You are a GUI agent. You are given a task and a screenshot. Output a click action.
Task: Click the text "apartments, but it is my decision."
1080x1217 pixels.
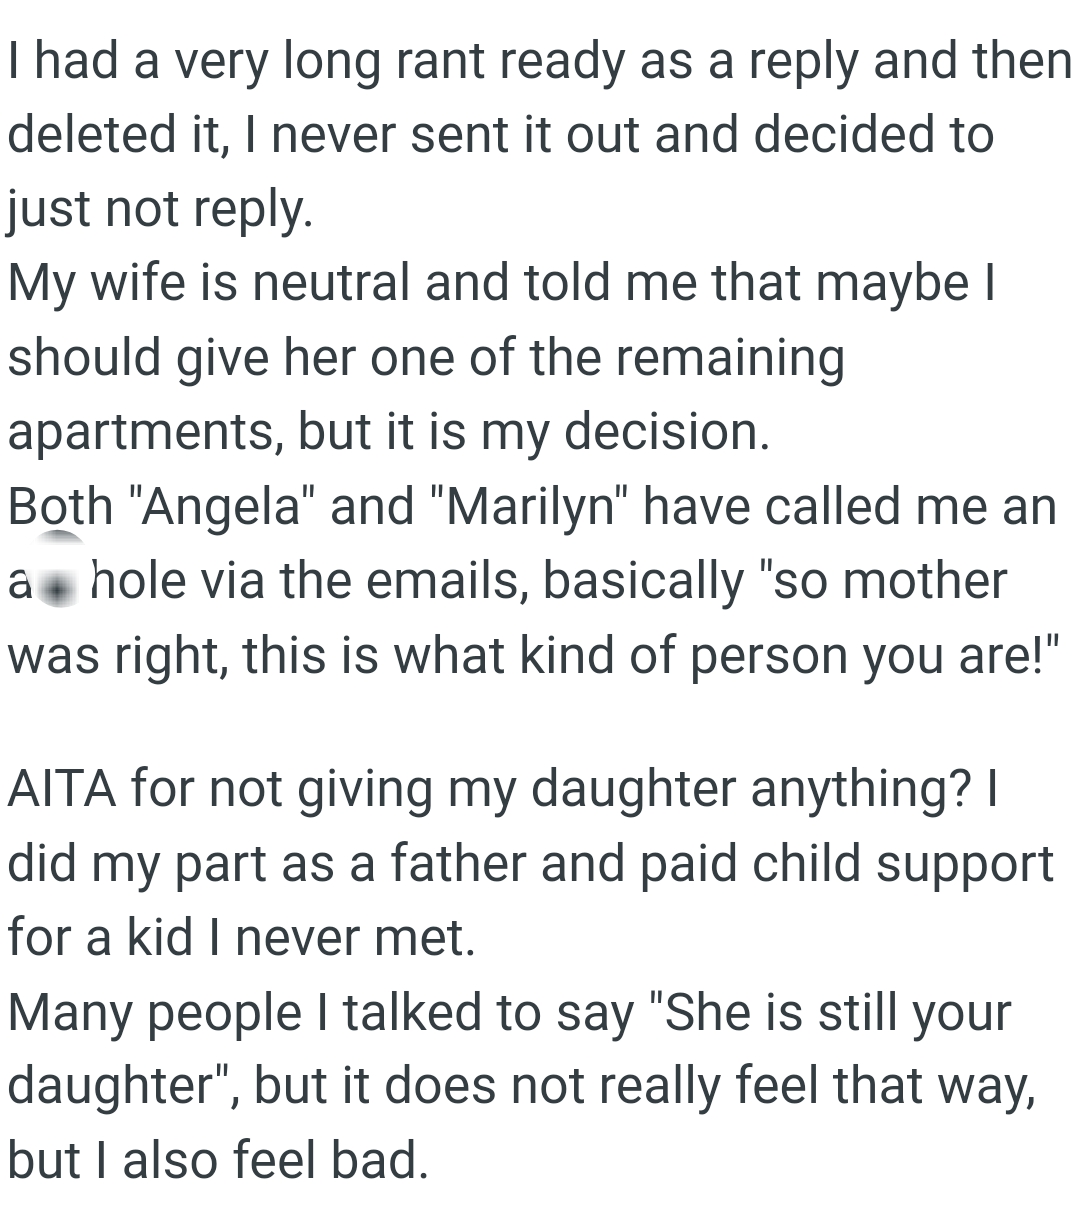pos(389,431)
